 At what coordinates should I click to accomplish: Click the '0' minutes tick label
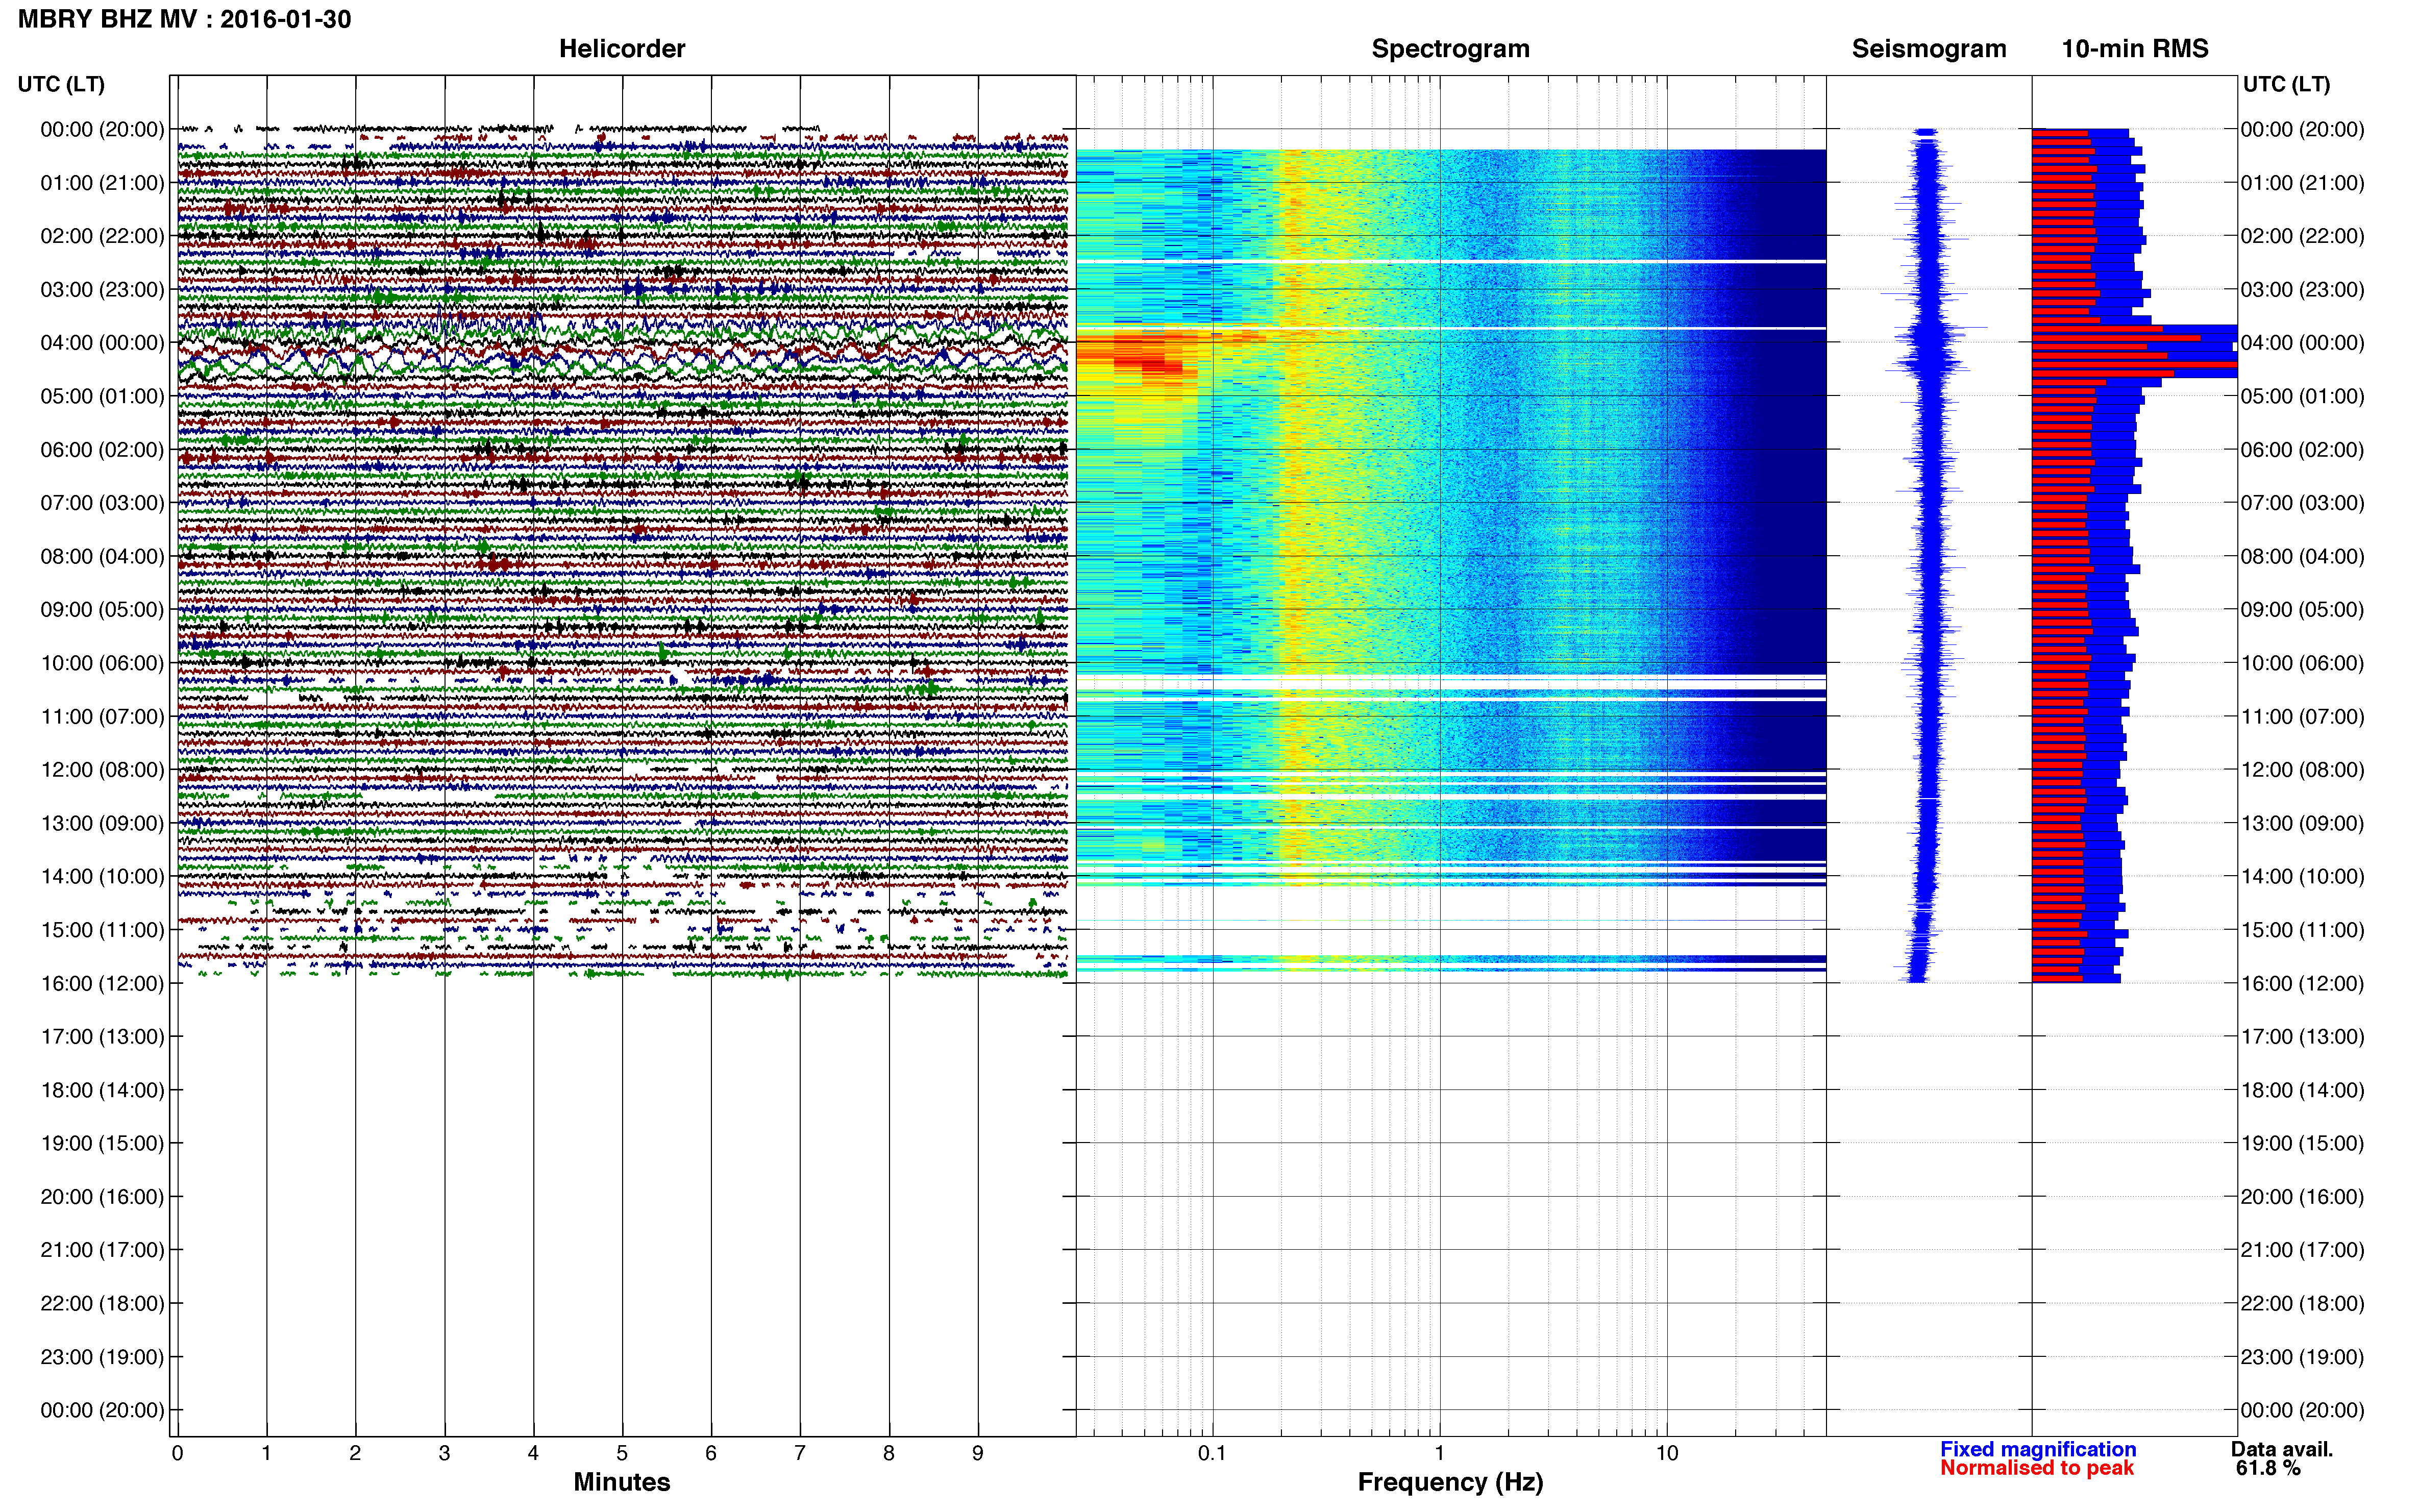(178, 1453)
